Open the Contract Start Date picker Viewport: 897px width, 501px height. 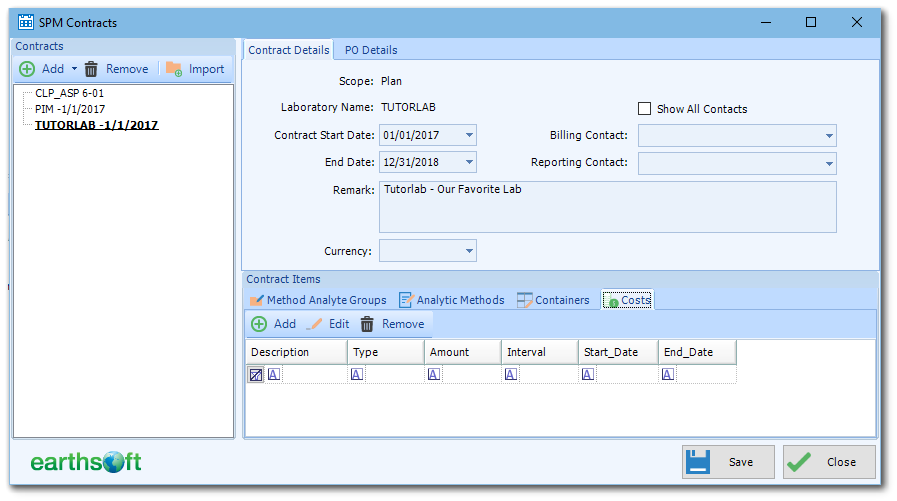click(469, 136)
